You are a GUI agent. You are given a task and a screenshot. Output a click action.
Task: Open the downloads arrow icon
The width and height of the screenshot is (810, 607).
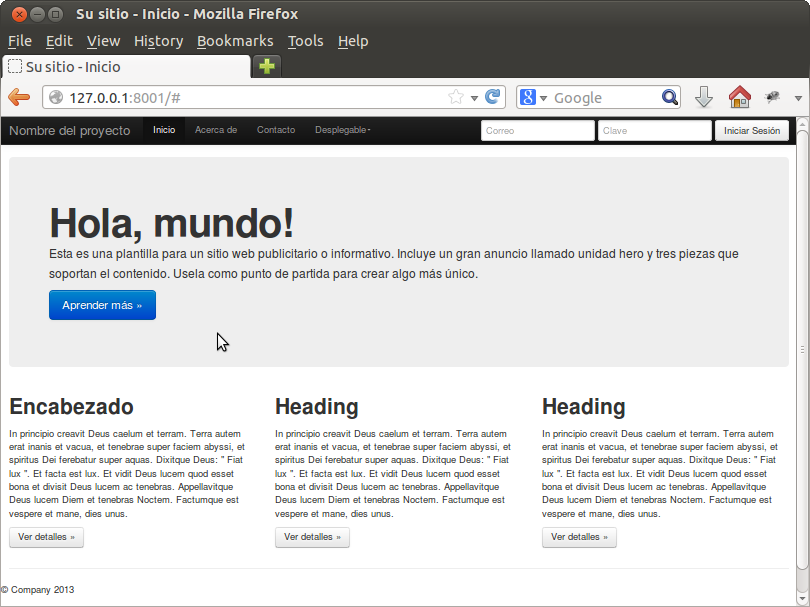tap(703, 97)
